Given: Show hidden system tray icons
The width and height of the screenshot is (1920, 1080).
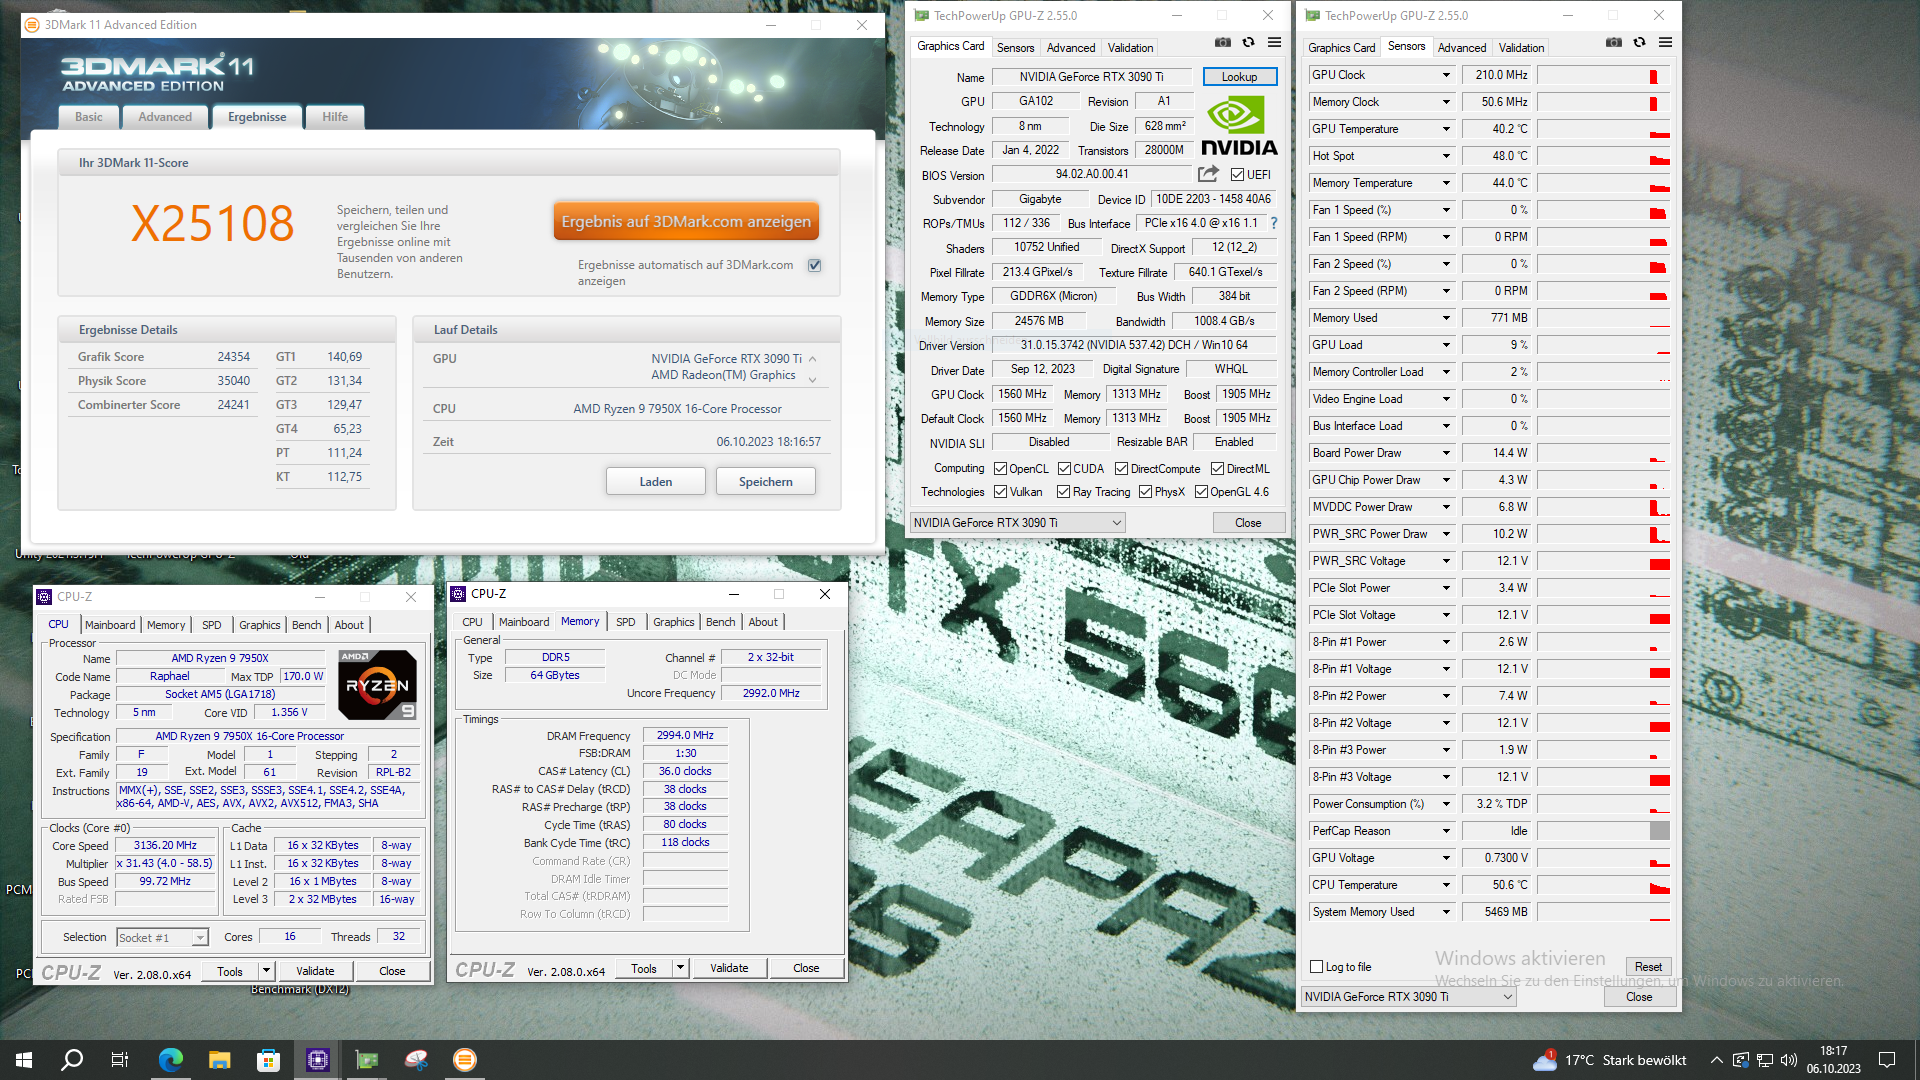Looking at the screenshot, I should [x=1717, y=1060].
